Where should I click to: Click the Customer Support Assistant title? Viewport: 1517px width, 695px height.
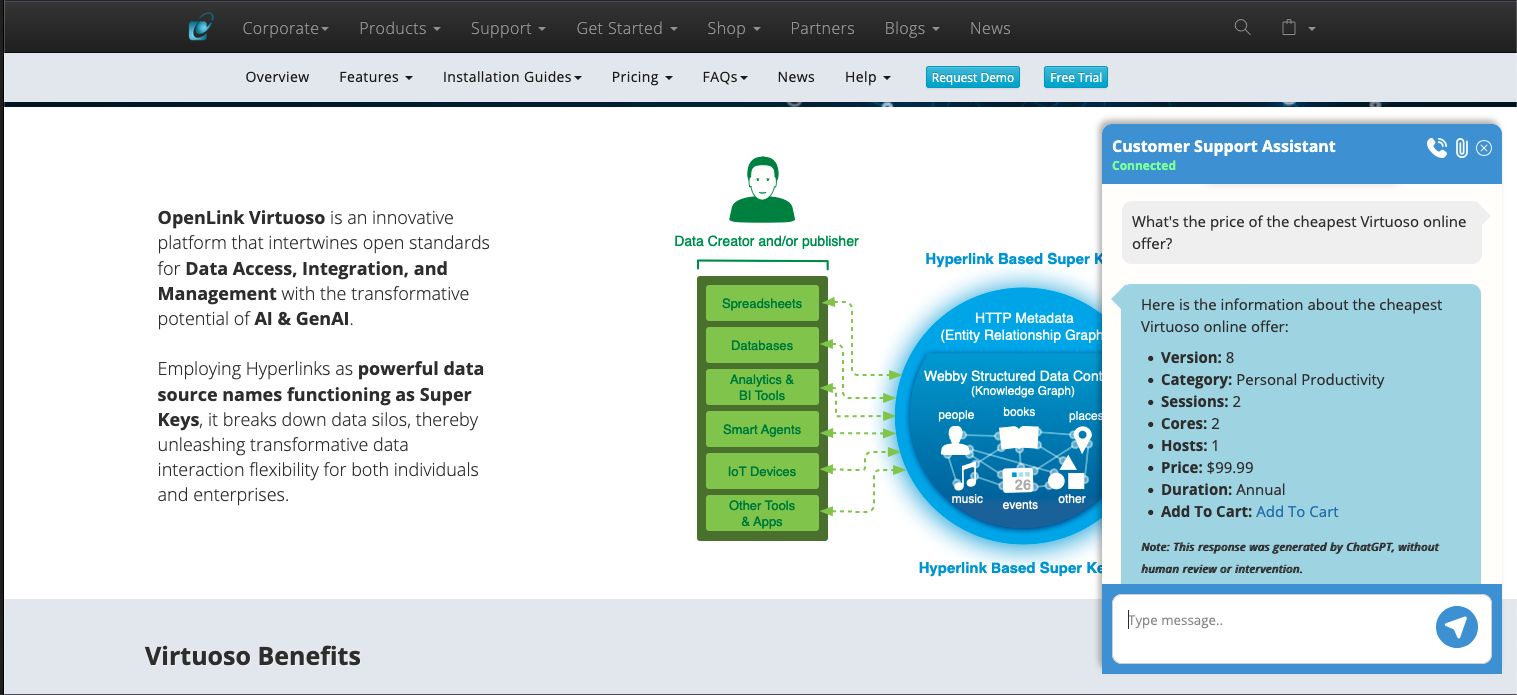coord(1224,146)
